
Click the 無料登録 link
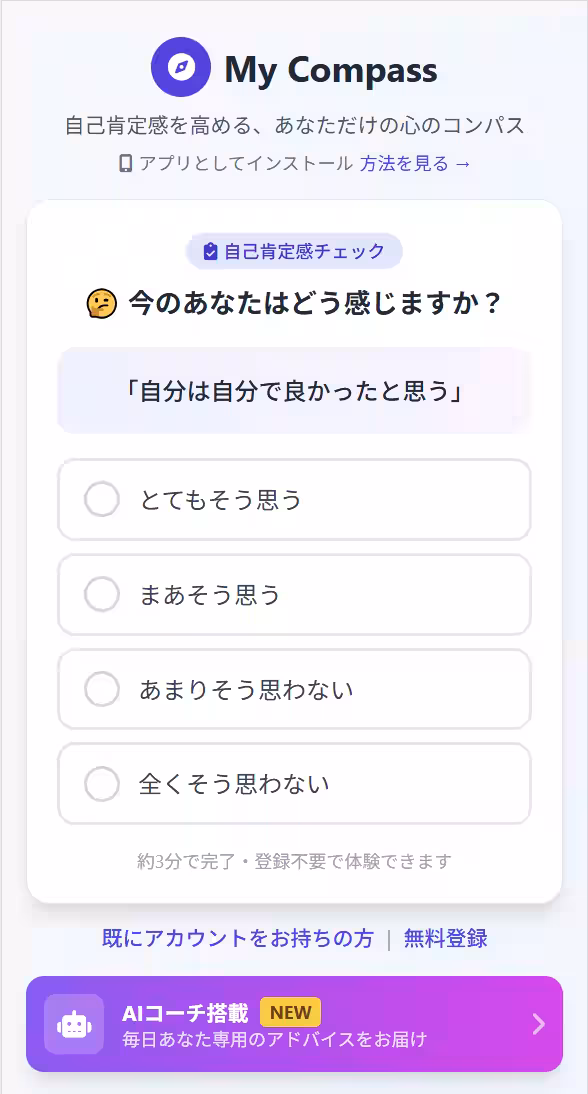pyautogui.click(x=445, y=938)
